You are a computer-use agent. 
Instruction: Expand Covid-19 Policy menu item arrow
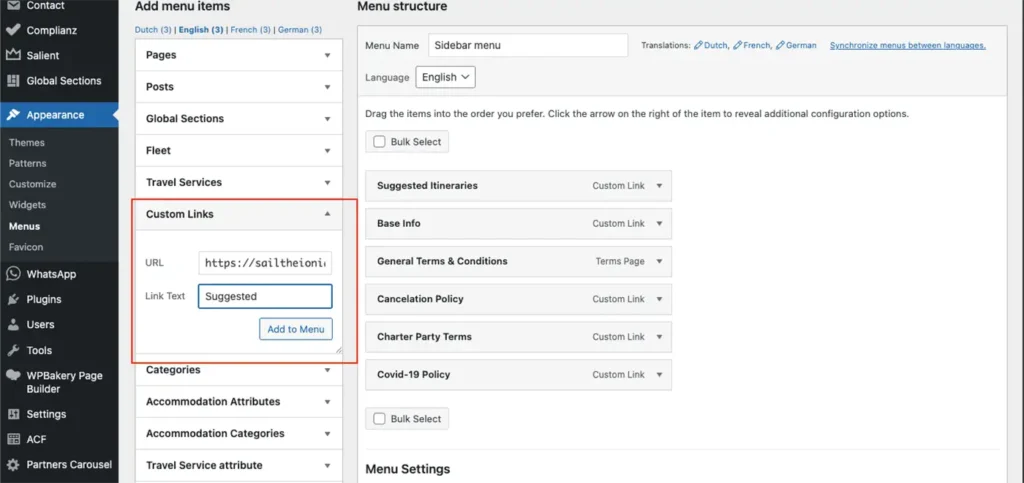[x=659, y=375]
